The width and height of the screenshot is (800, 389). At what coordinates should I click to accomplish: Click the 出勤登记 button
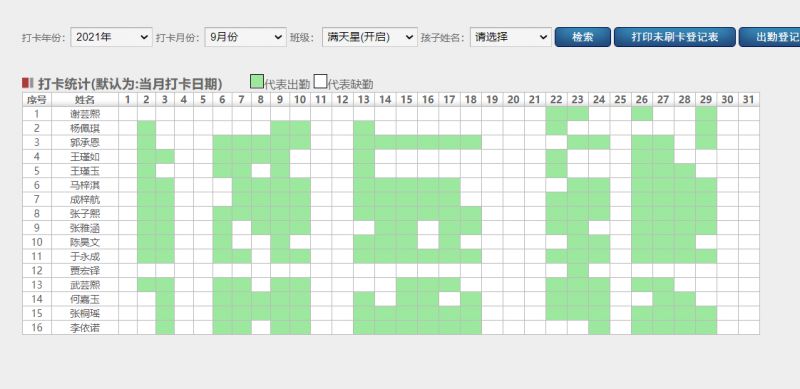pos(770,37)
